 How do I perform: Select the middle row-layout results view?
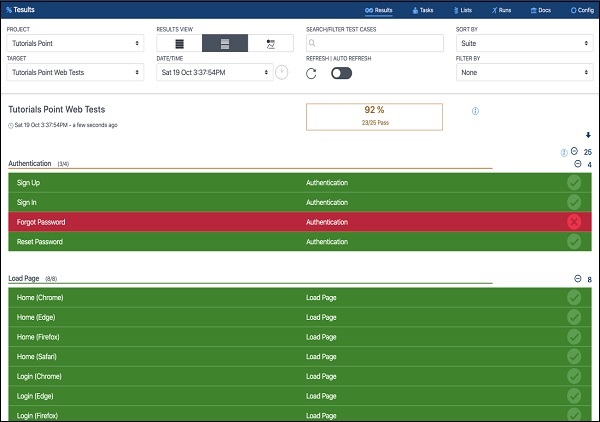click(225, 44)
